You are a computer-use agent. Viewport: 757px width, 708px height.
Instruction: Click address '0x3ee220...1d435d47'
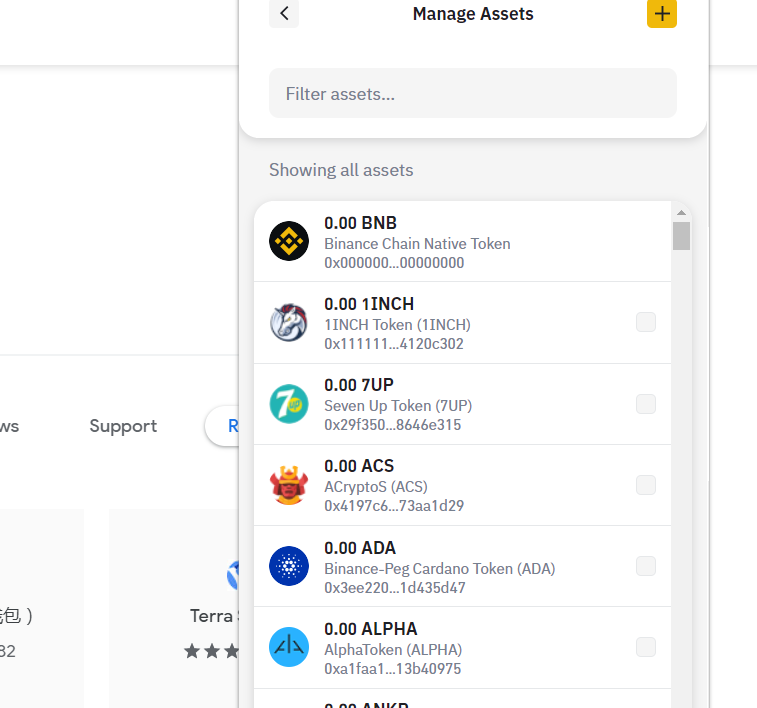395,588
